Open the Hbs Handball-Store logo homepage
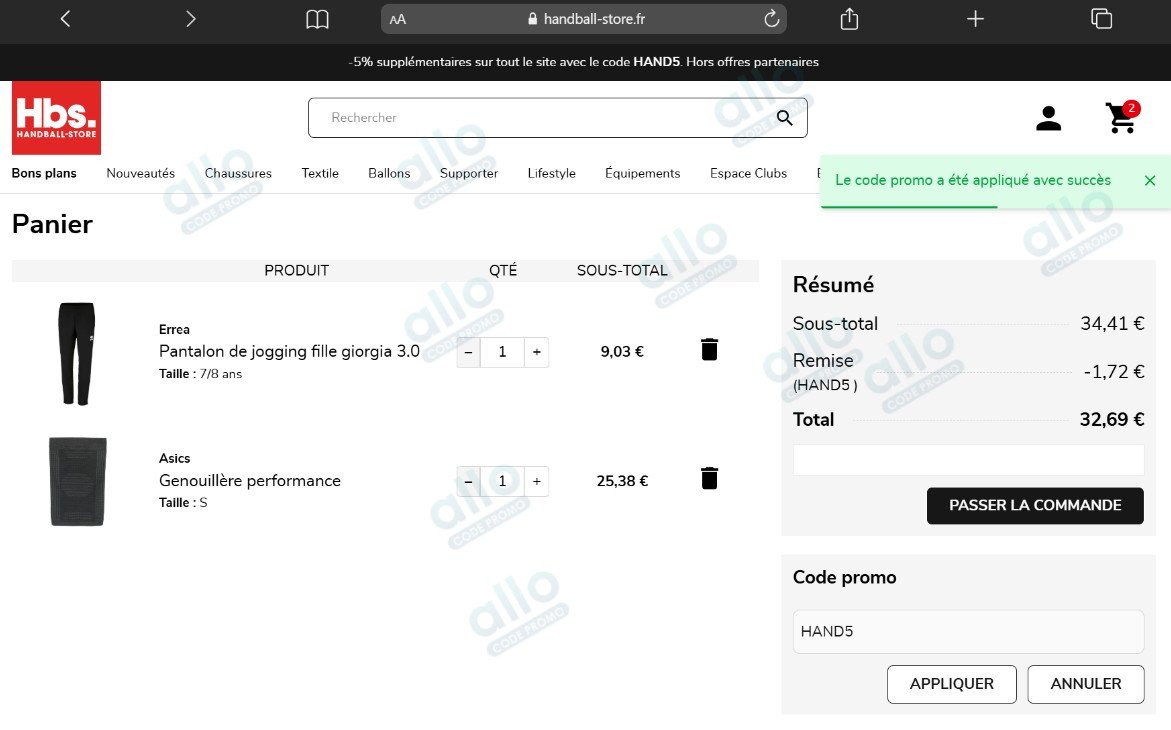The image size is (1171, 730). click(56, 118)
